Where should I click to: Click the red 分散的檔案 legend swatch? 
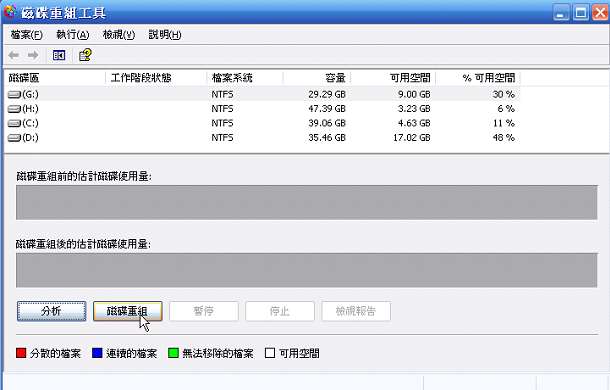[x=21, y=353]
